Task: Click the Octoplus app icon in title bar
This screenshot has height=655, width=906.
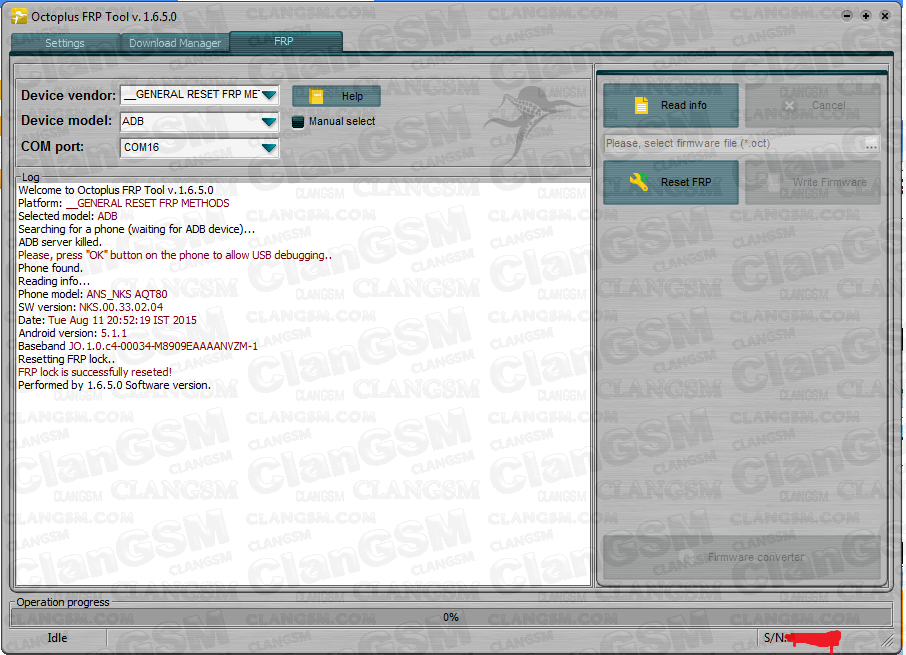Action: [x=19, y=16]
